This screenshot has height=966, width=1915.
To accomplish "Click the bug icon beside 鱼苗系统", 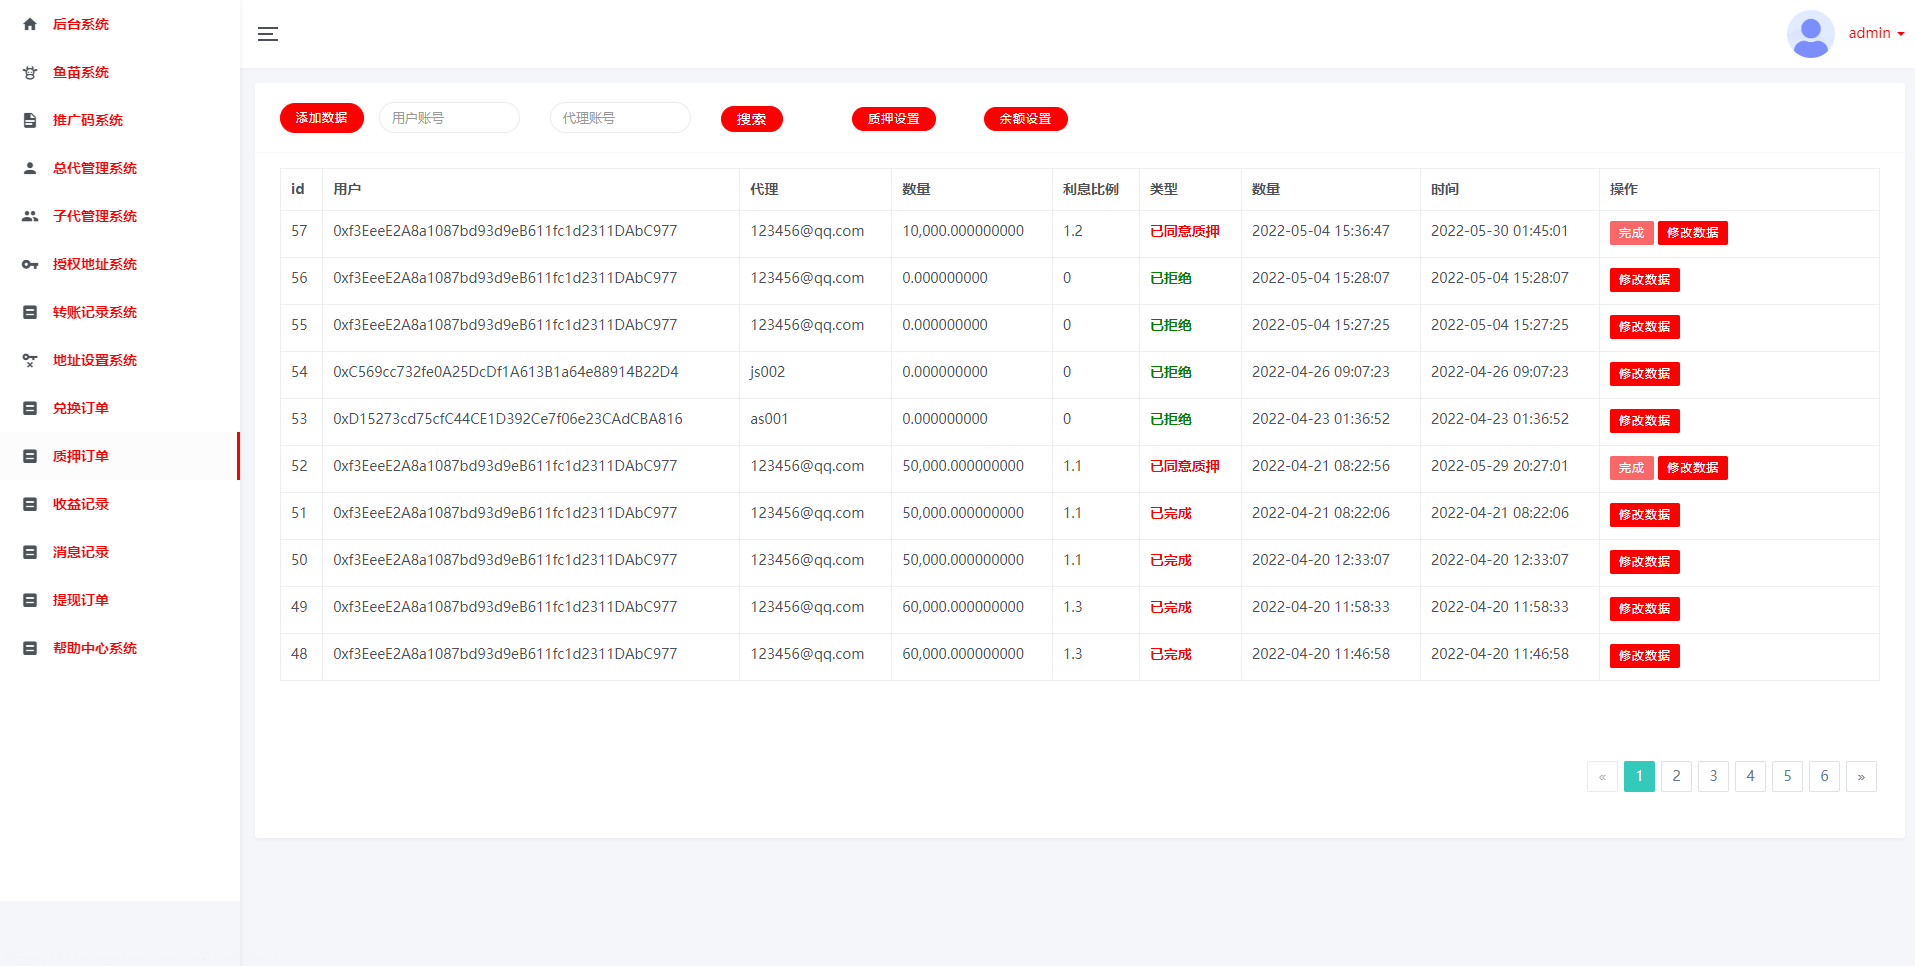I will [x=30, y=72].
